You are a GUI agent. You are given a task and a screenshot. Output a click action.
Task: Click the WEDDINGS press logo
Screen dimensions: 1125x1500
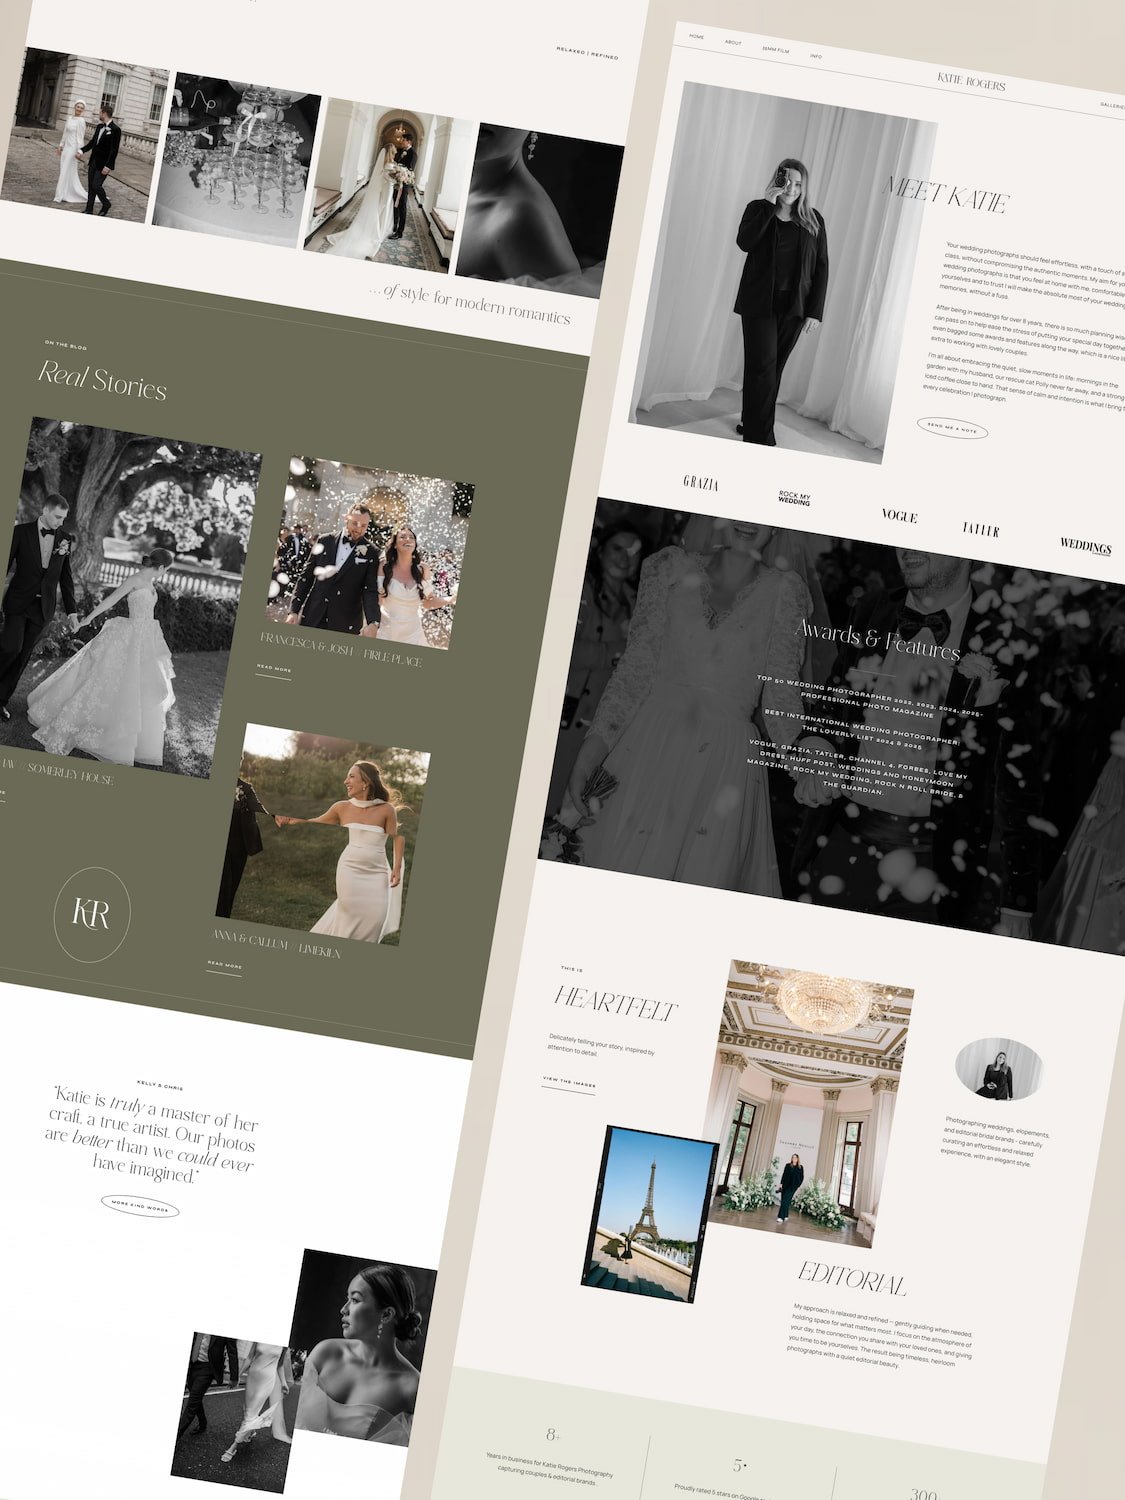(1086, 547)
